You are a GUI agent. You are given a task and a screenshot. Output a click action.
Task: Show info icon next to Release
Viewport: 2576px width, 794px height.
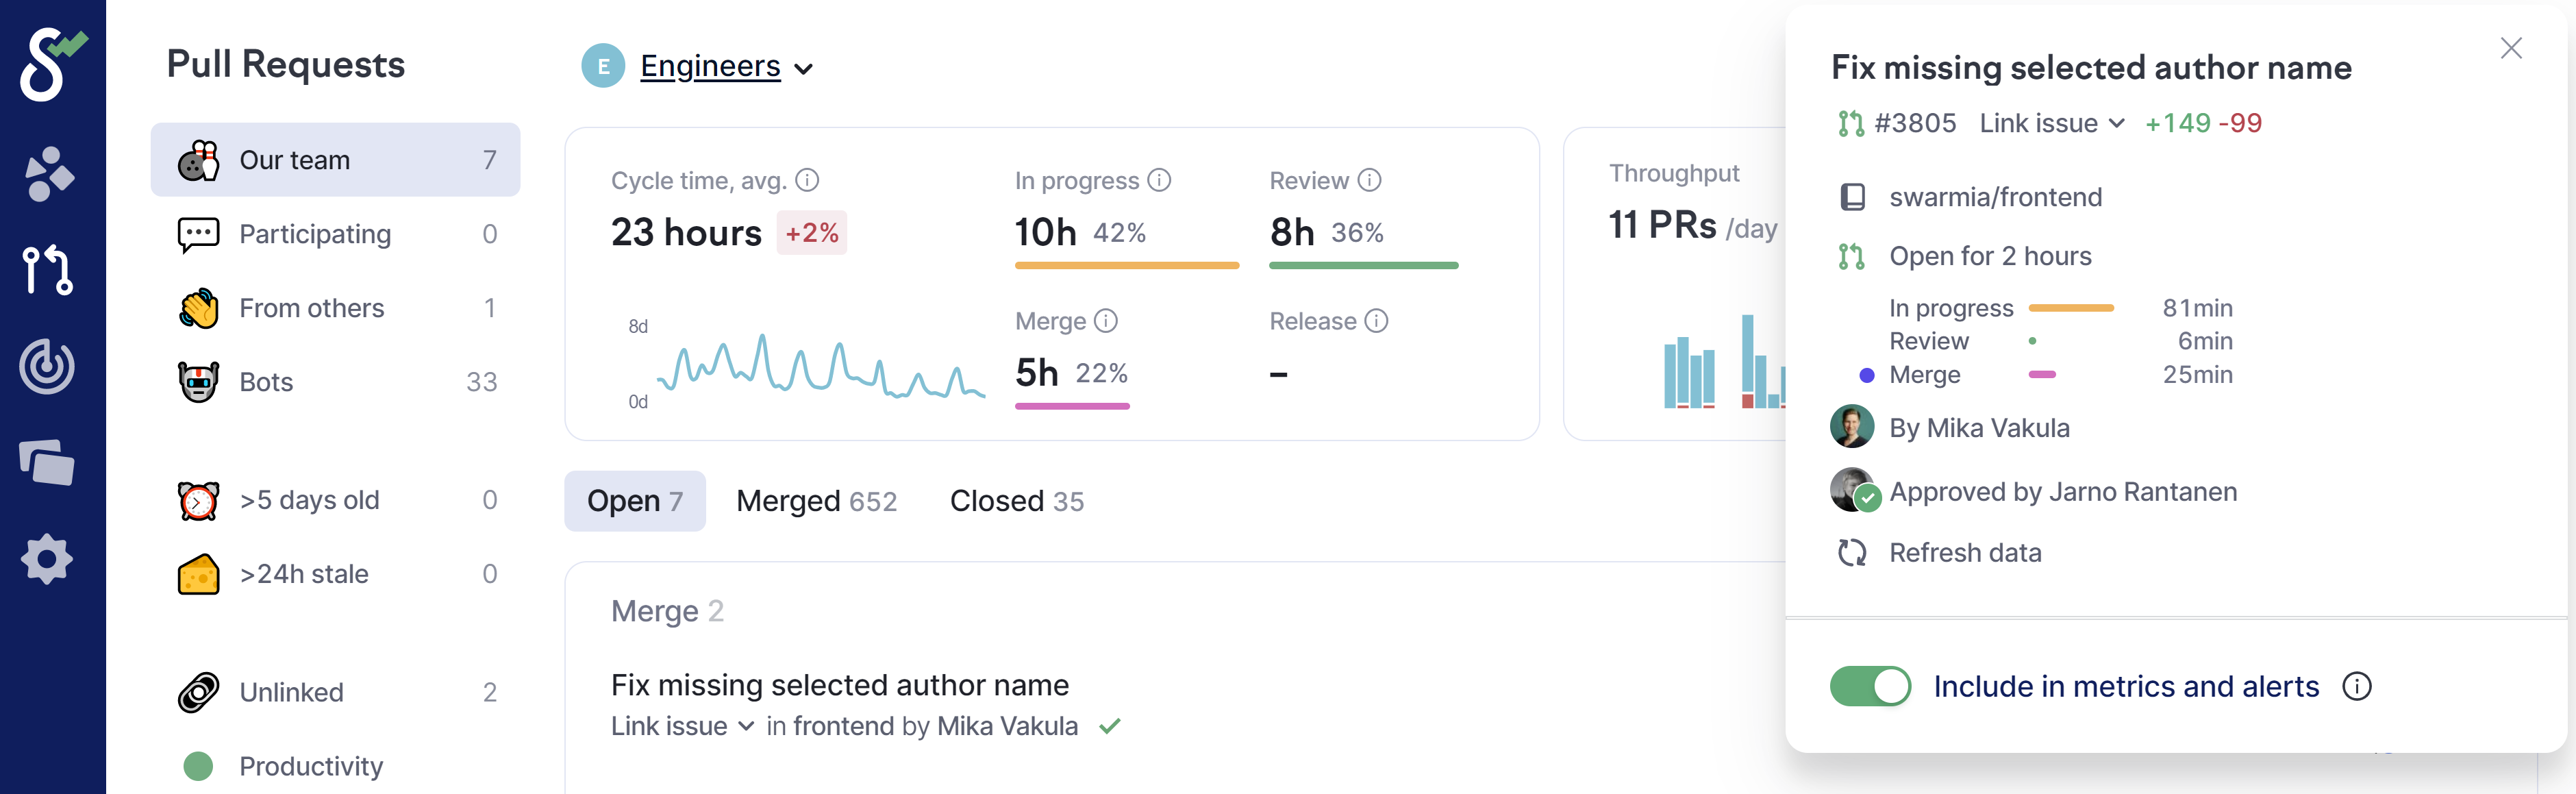1377,321
